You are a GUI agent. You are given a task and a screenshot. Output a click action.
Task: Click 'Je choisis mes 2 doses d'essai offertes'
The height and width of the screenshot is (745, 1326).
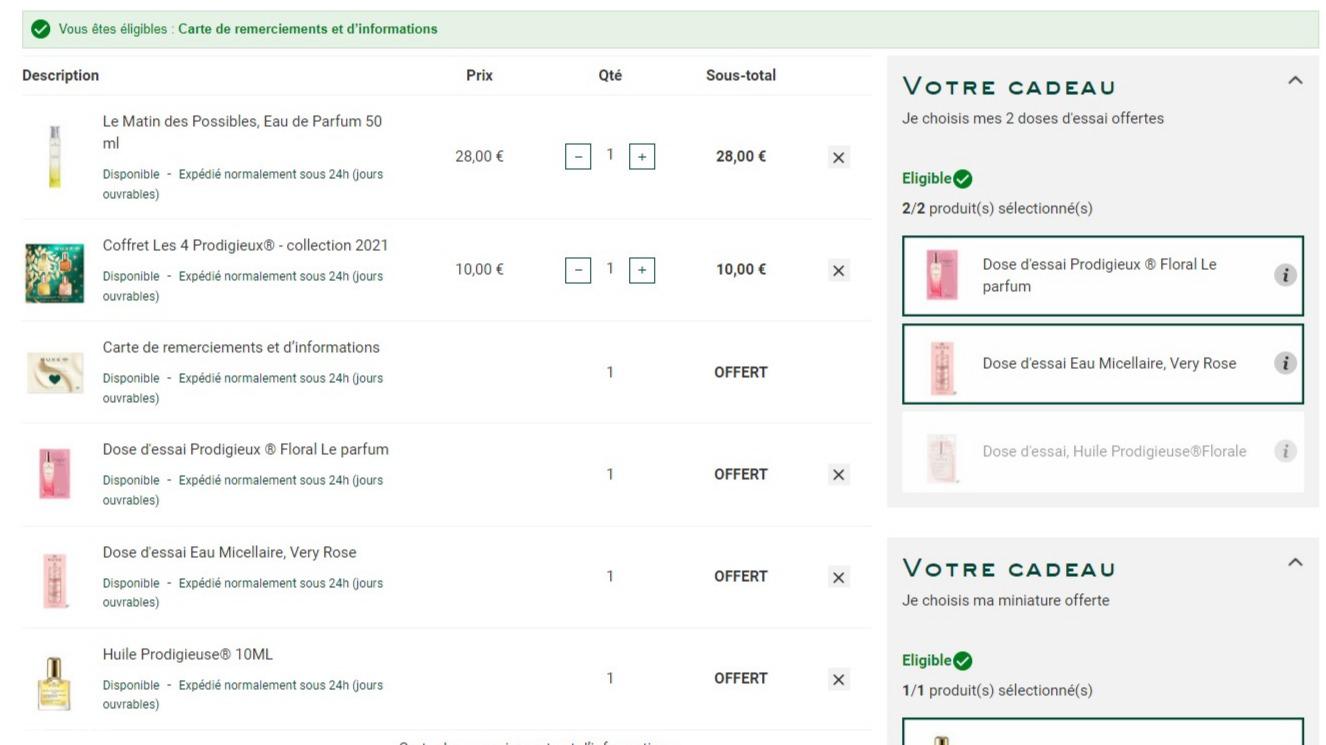pos(1033,119)
